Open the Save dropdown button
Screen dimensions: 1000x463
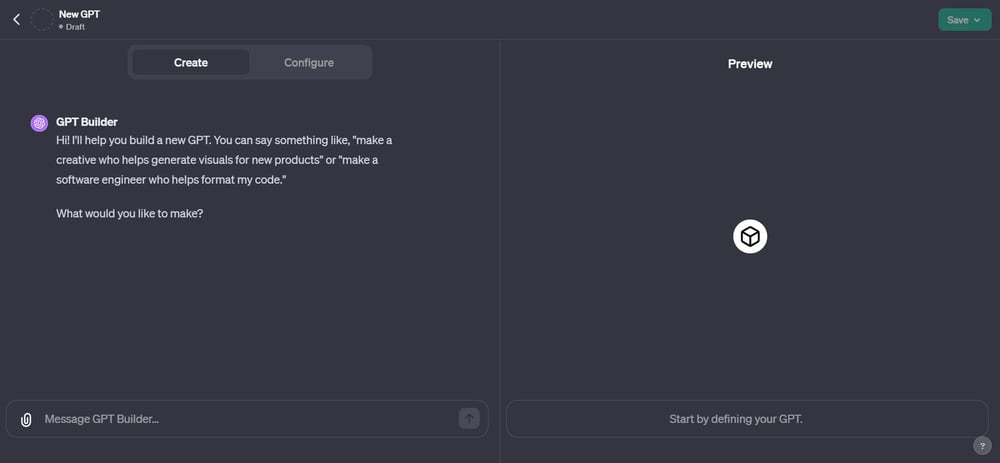pyautogui.click(x=964, y=20)
